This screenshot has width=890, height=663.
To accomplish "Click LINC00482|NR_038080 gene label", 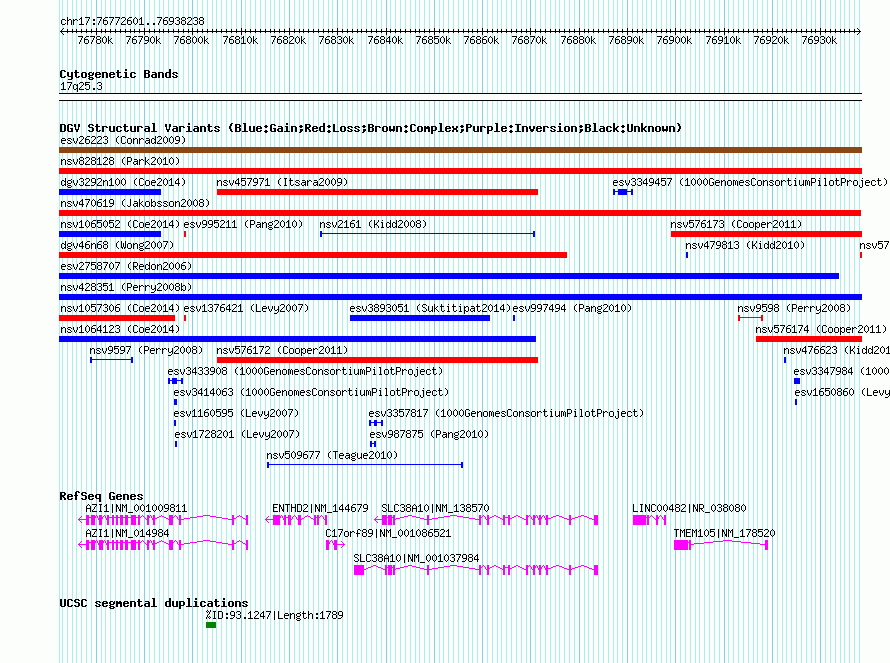I will (689, 508).
